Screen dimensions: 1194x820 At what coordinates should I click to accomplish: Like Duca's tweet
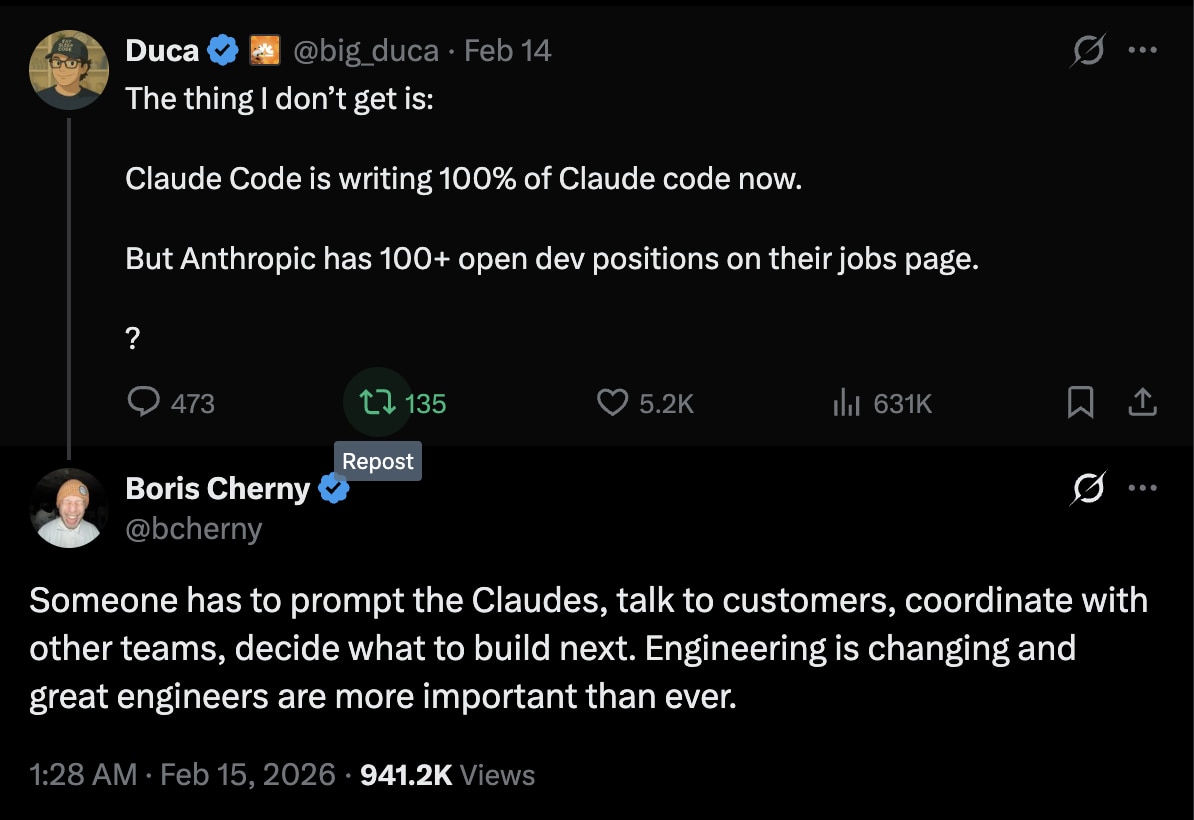pos(612,402)
